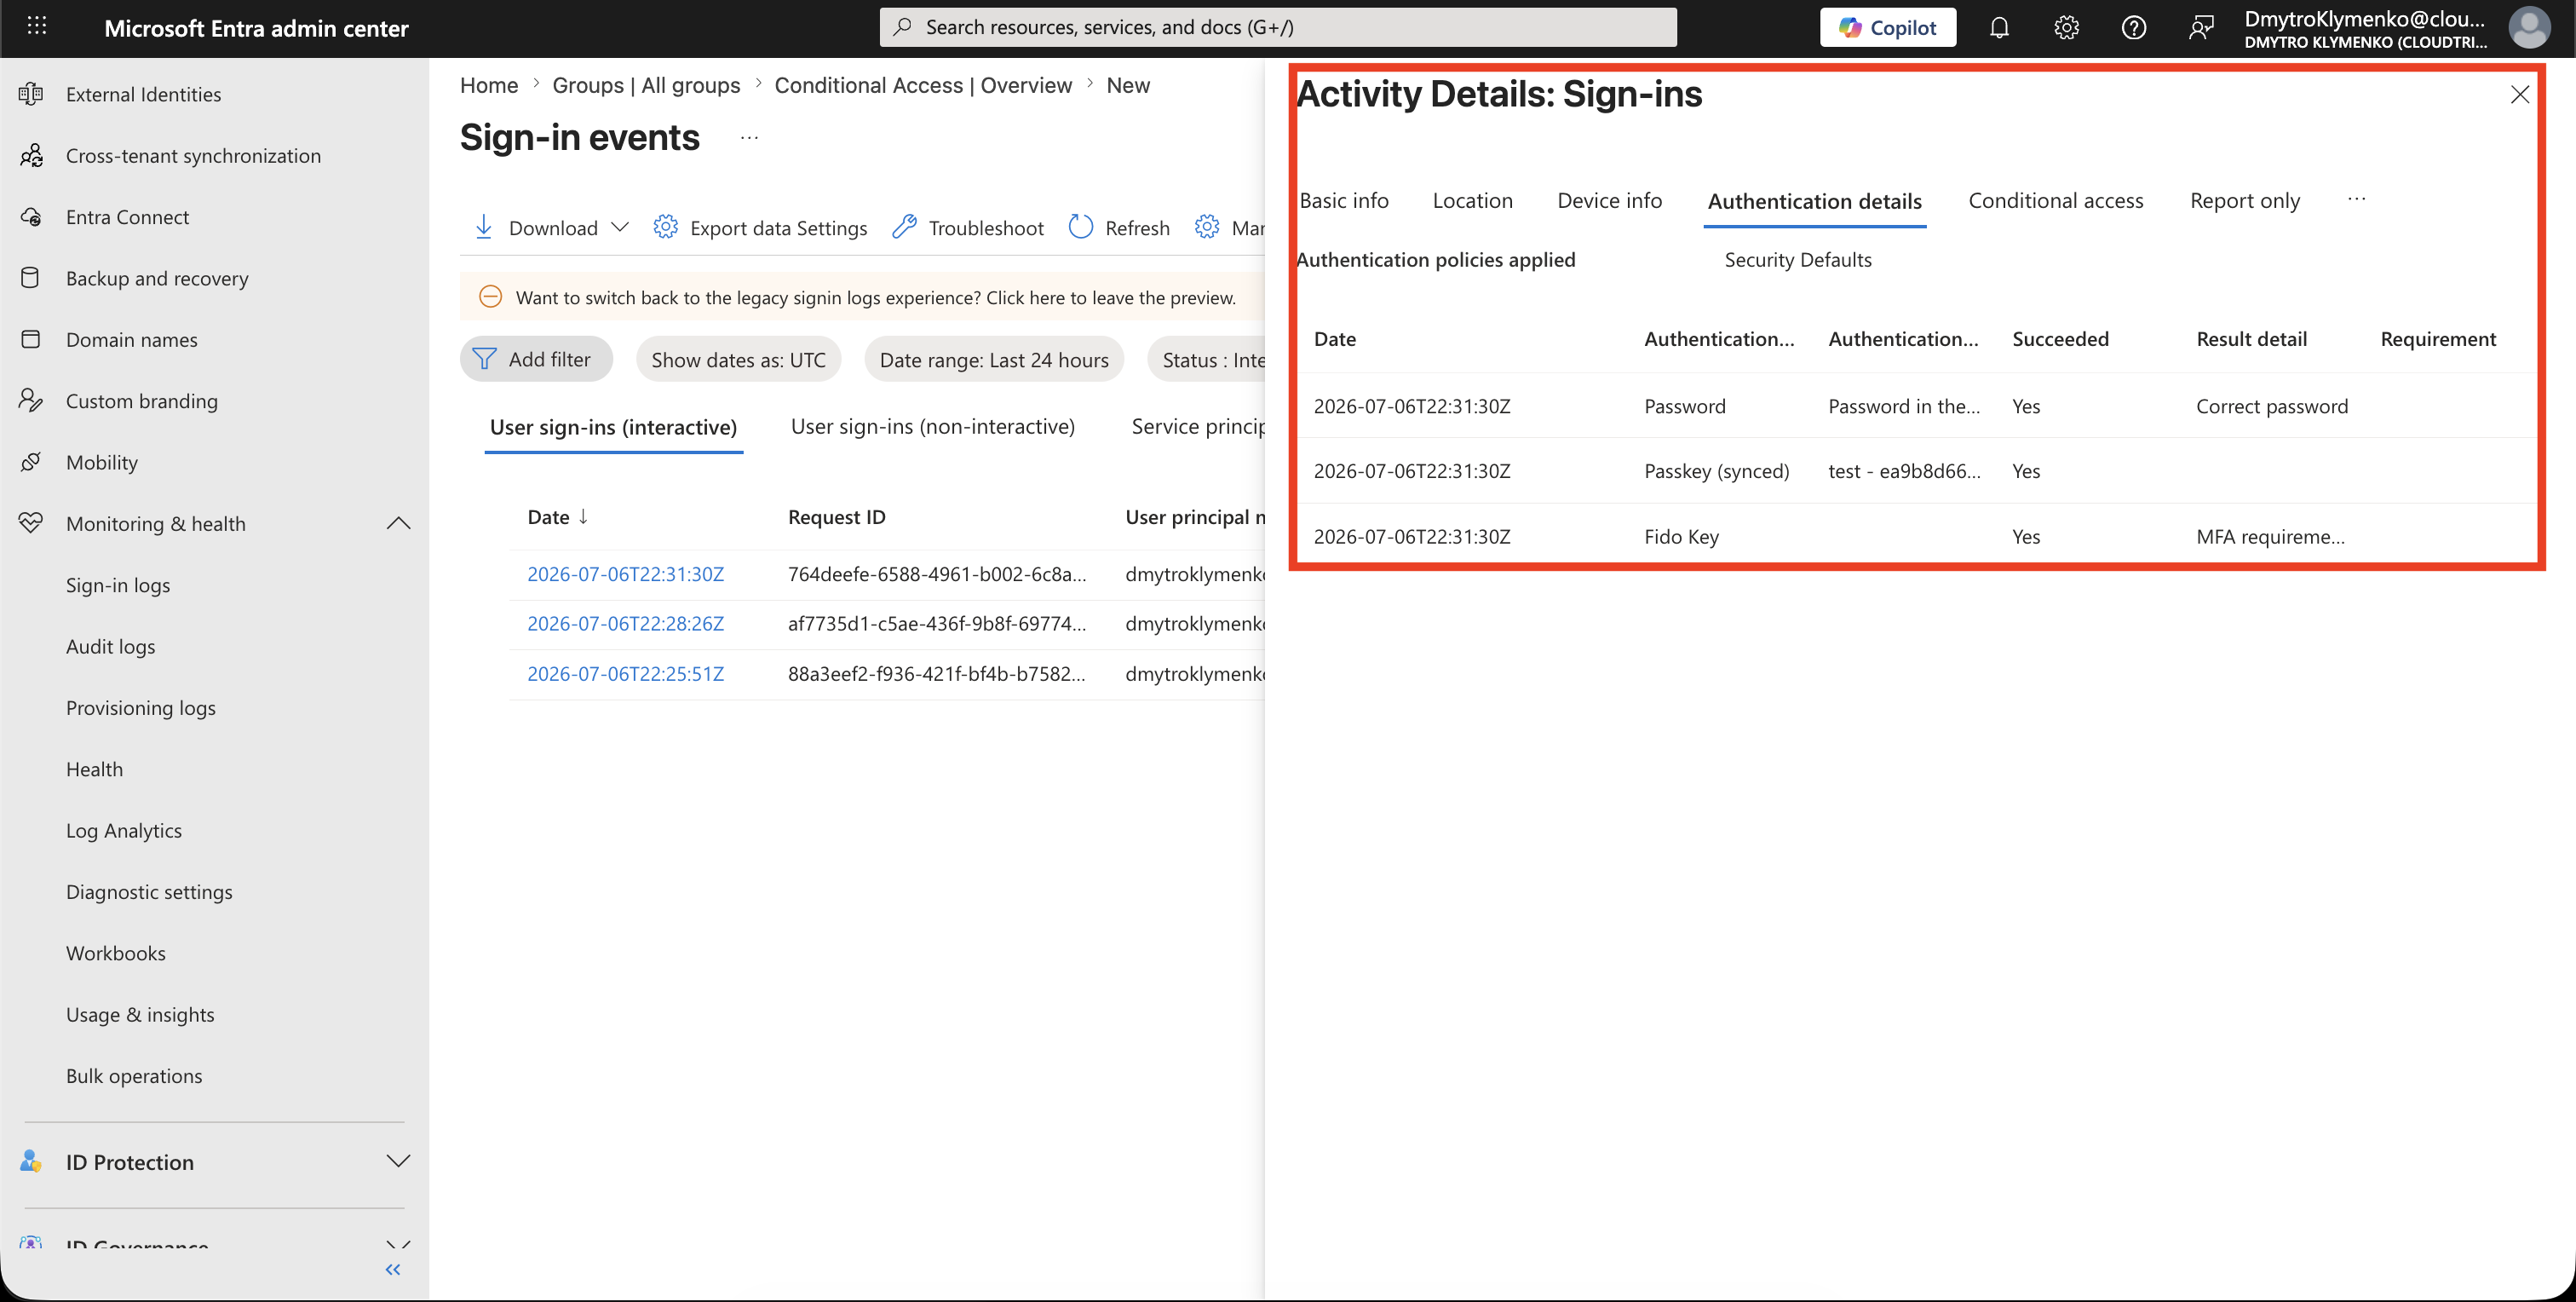The height and width of the screenshot is (1302, 2576).
Task: Collapse the sidebar with double-chevron icon
Action: [393, 1269]
